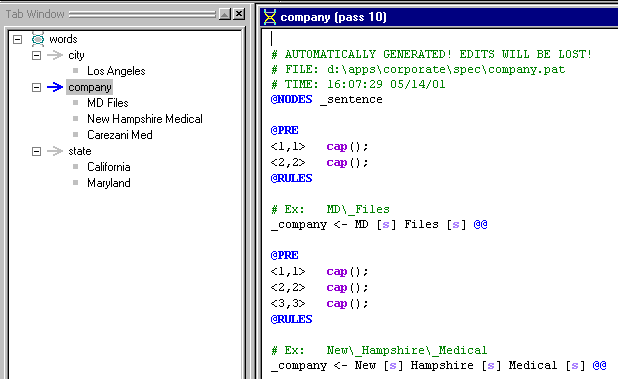Select the Los Angeles sample

(116, 71)
